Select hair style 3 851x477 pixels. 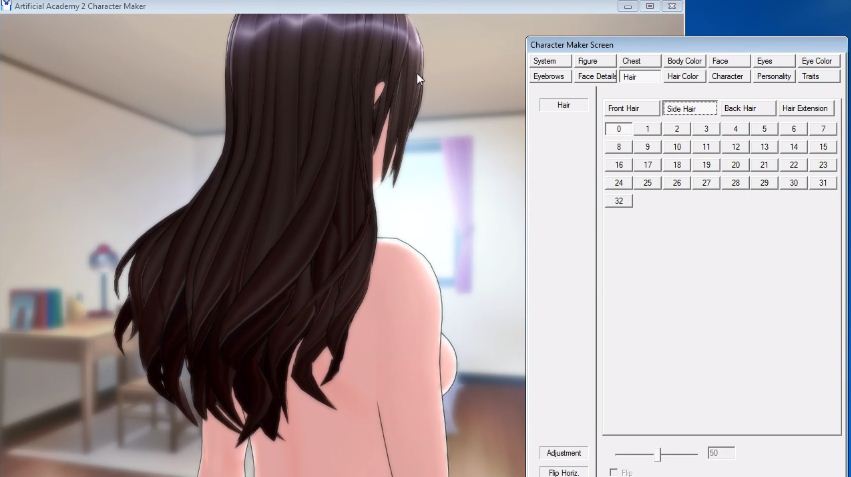point(706,129)
